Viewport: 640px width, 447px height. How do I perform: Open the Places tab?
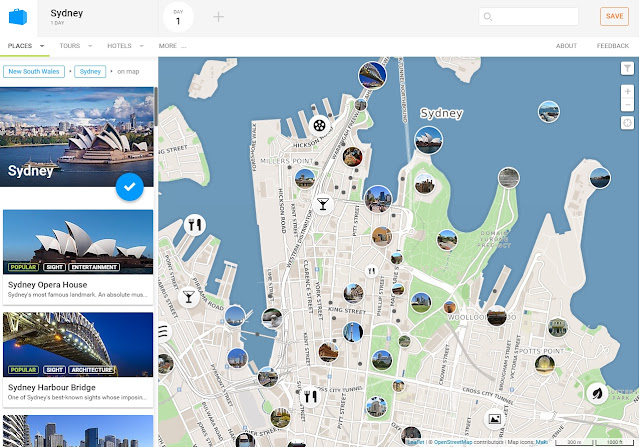[x=20, y=46]
